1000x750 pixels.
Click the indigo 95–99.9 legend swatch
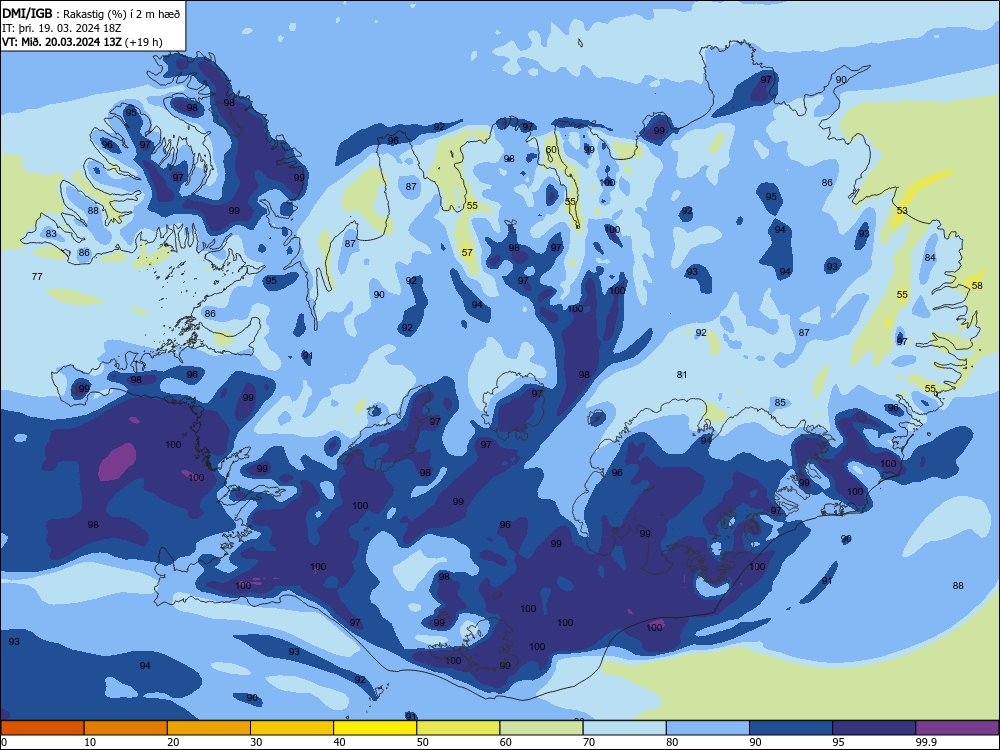click(874, 728)
